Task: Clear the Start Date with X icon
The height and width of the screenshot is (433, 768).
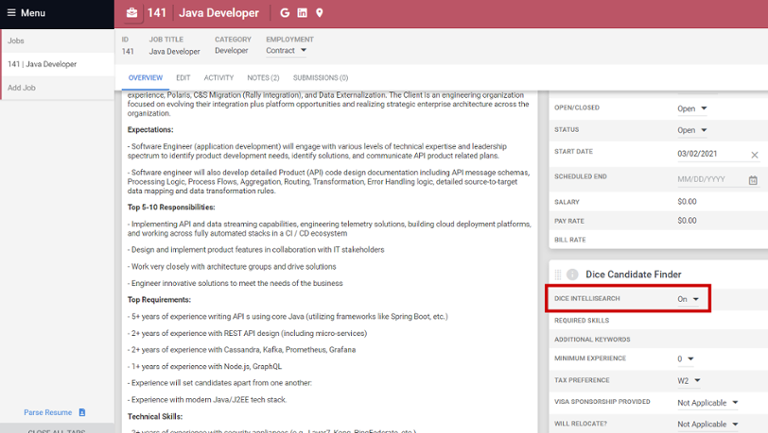Action: click(754, 155)
